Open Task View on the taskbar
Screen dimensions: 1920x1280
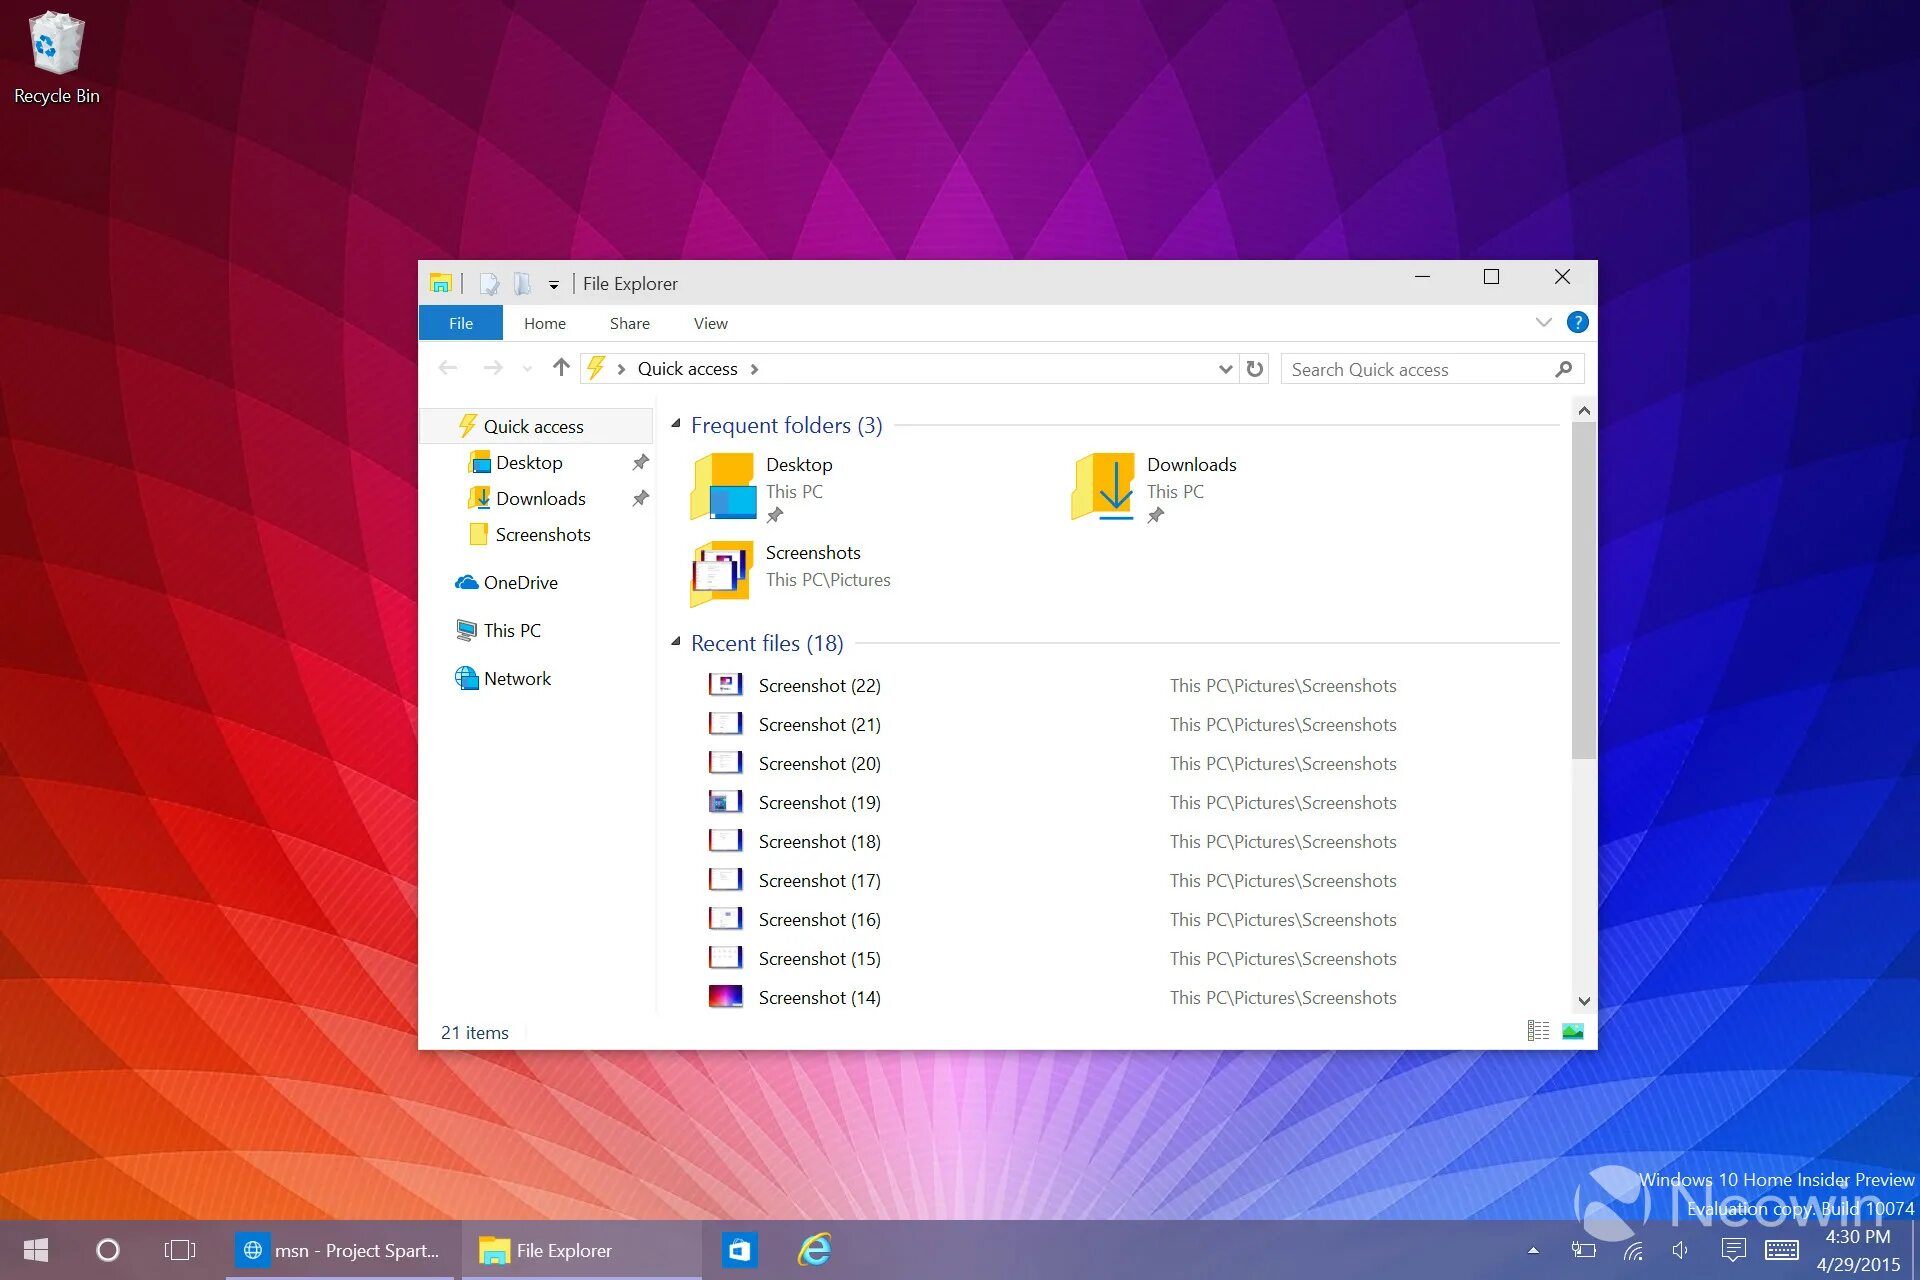tap(180, 1250)
